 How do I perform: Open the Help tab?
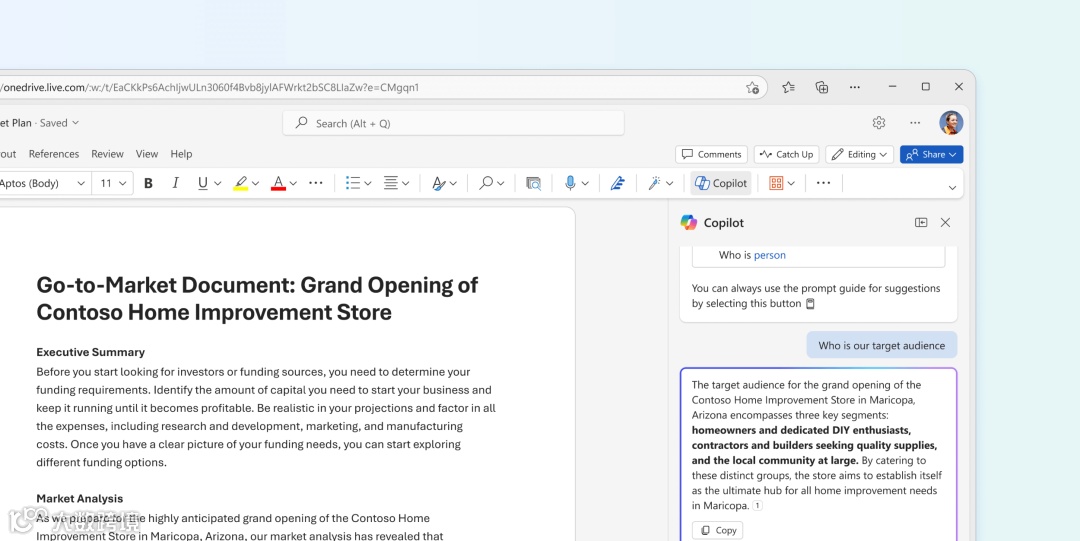pos(181,154)
